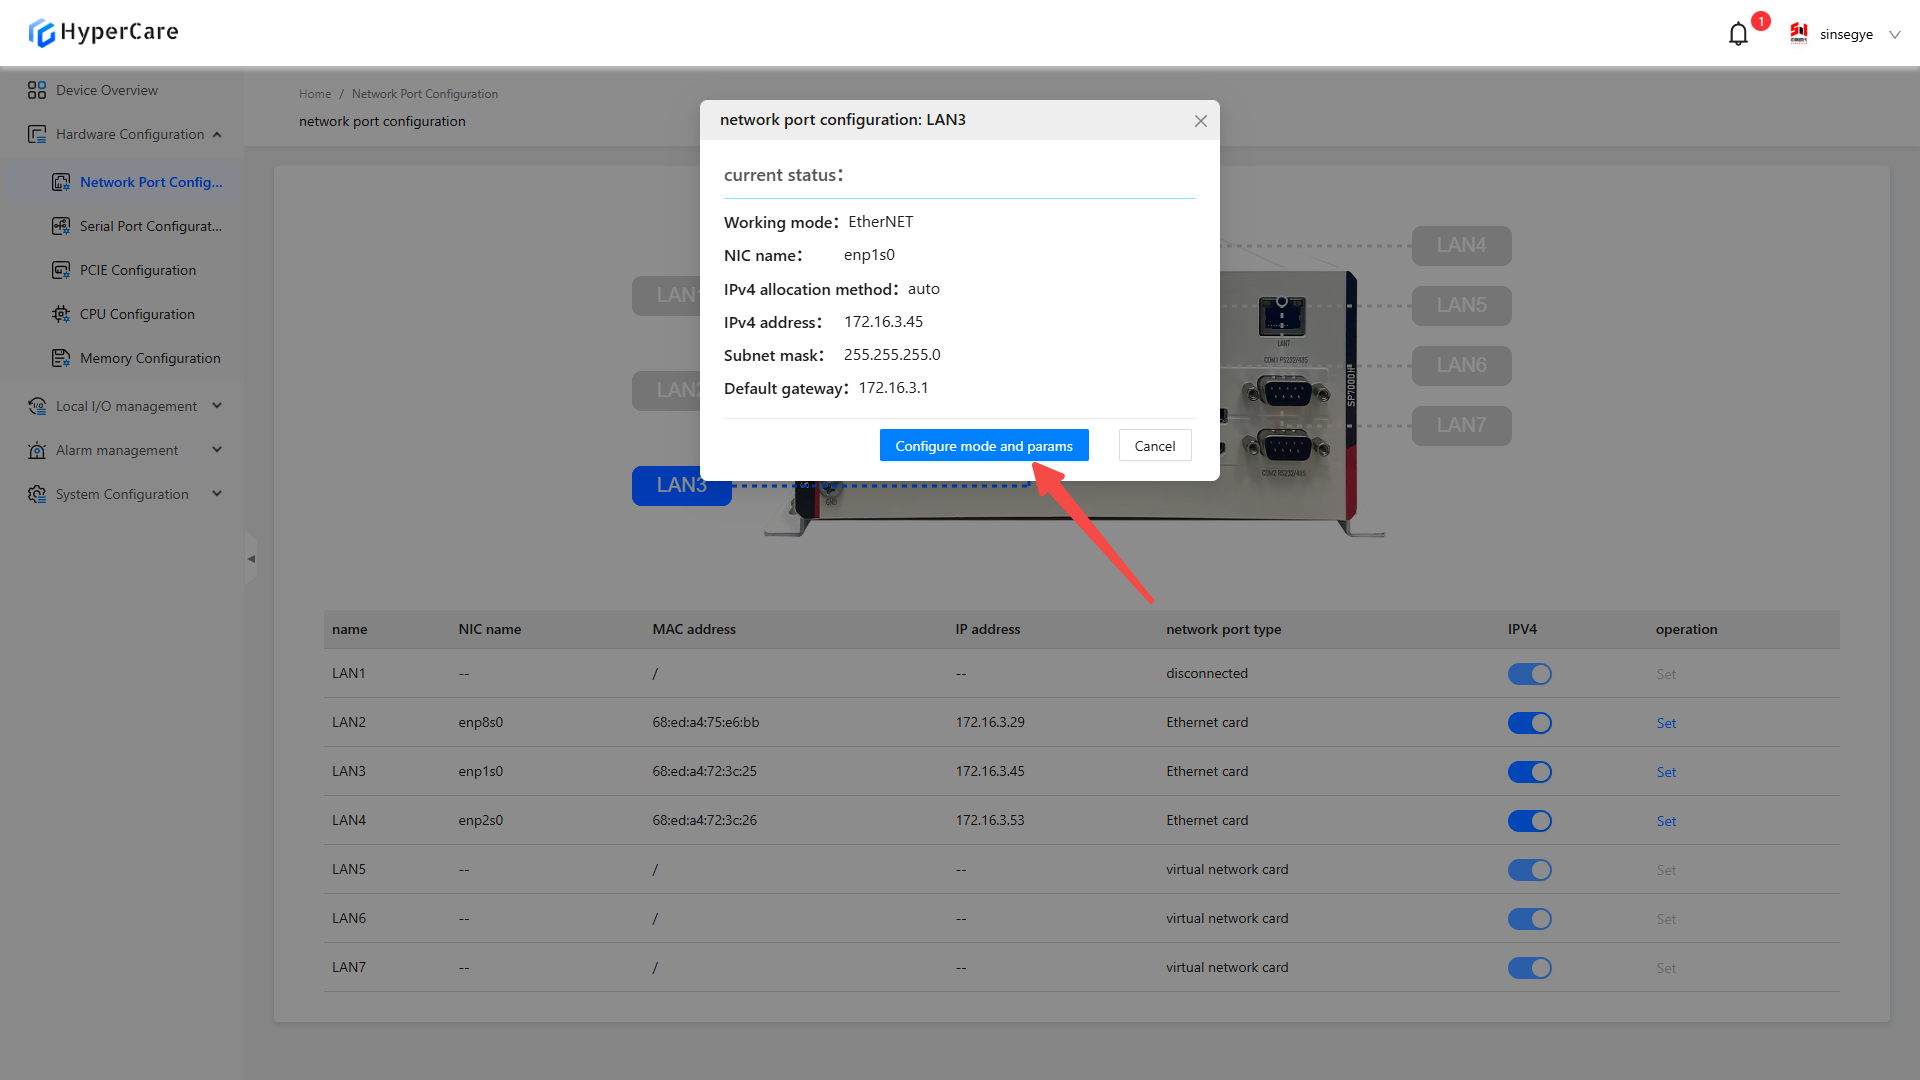Click the PCIE Configuration icon

point(61,270)
